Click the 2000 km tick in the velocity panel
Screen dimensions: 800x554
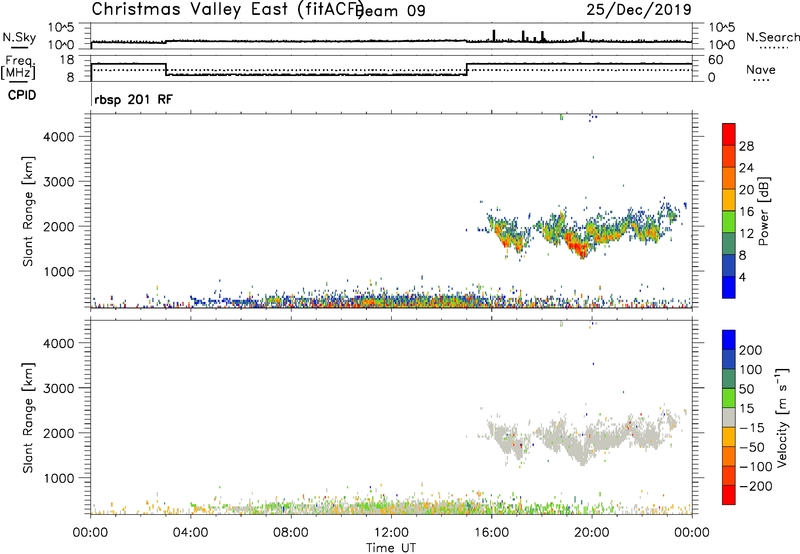pos(59,433)
